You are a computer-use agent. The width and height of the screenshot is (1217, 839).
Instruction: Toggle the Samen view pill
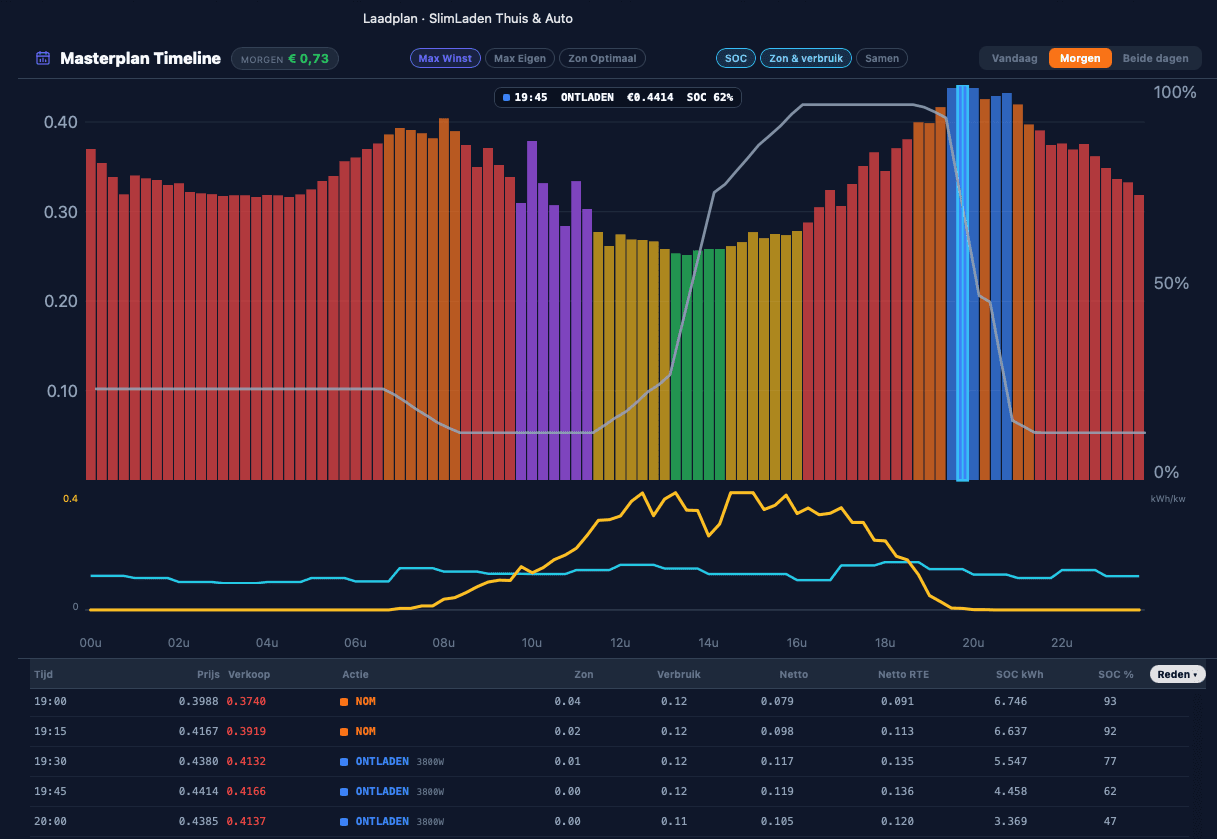[882, 58]
